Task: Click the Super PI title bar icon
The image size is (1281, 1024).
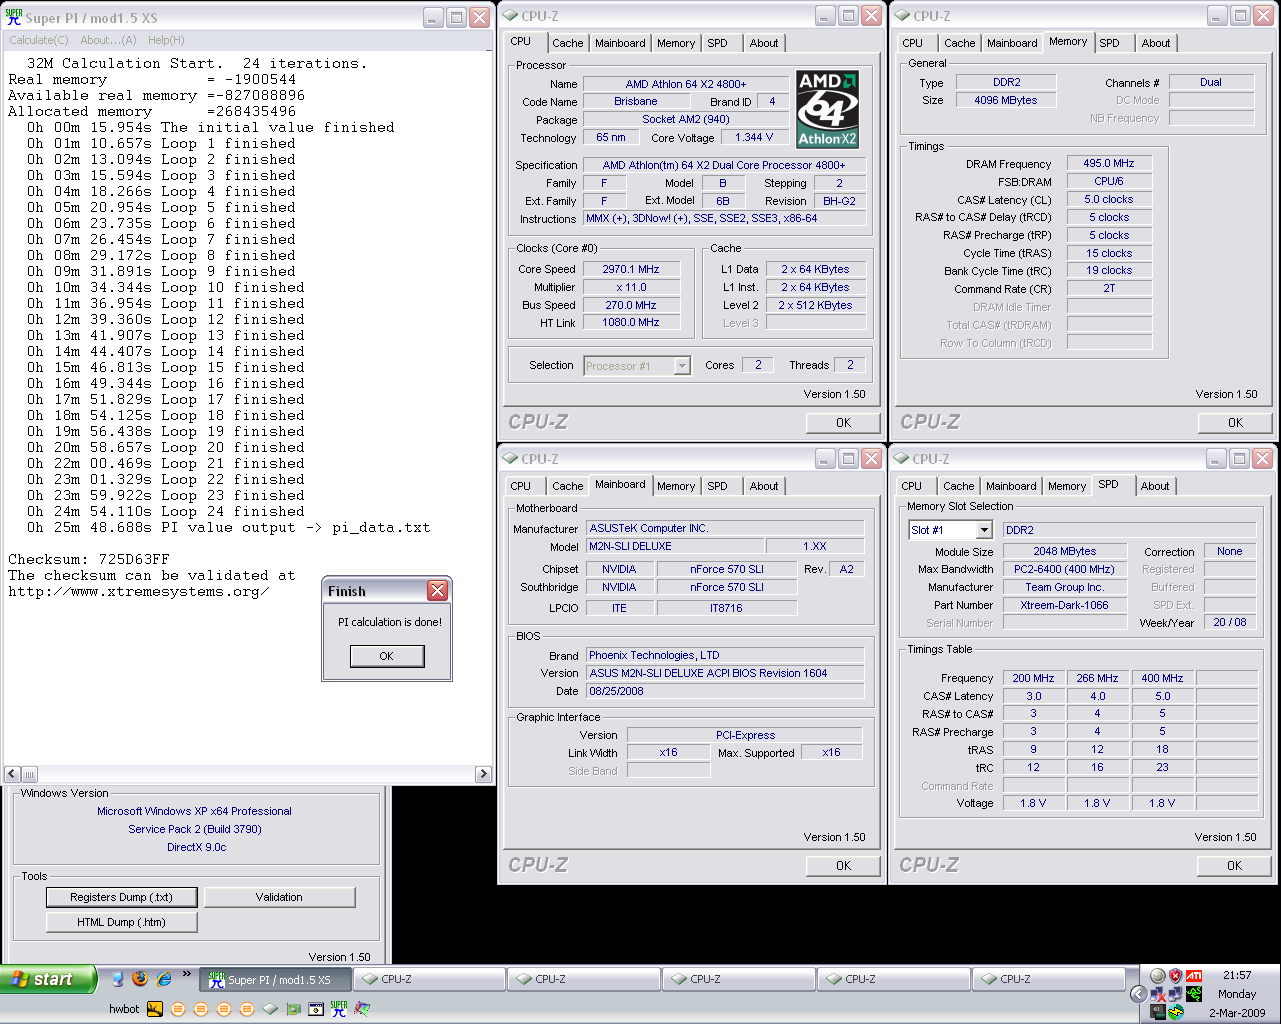Action: (14, 17)
